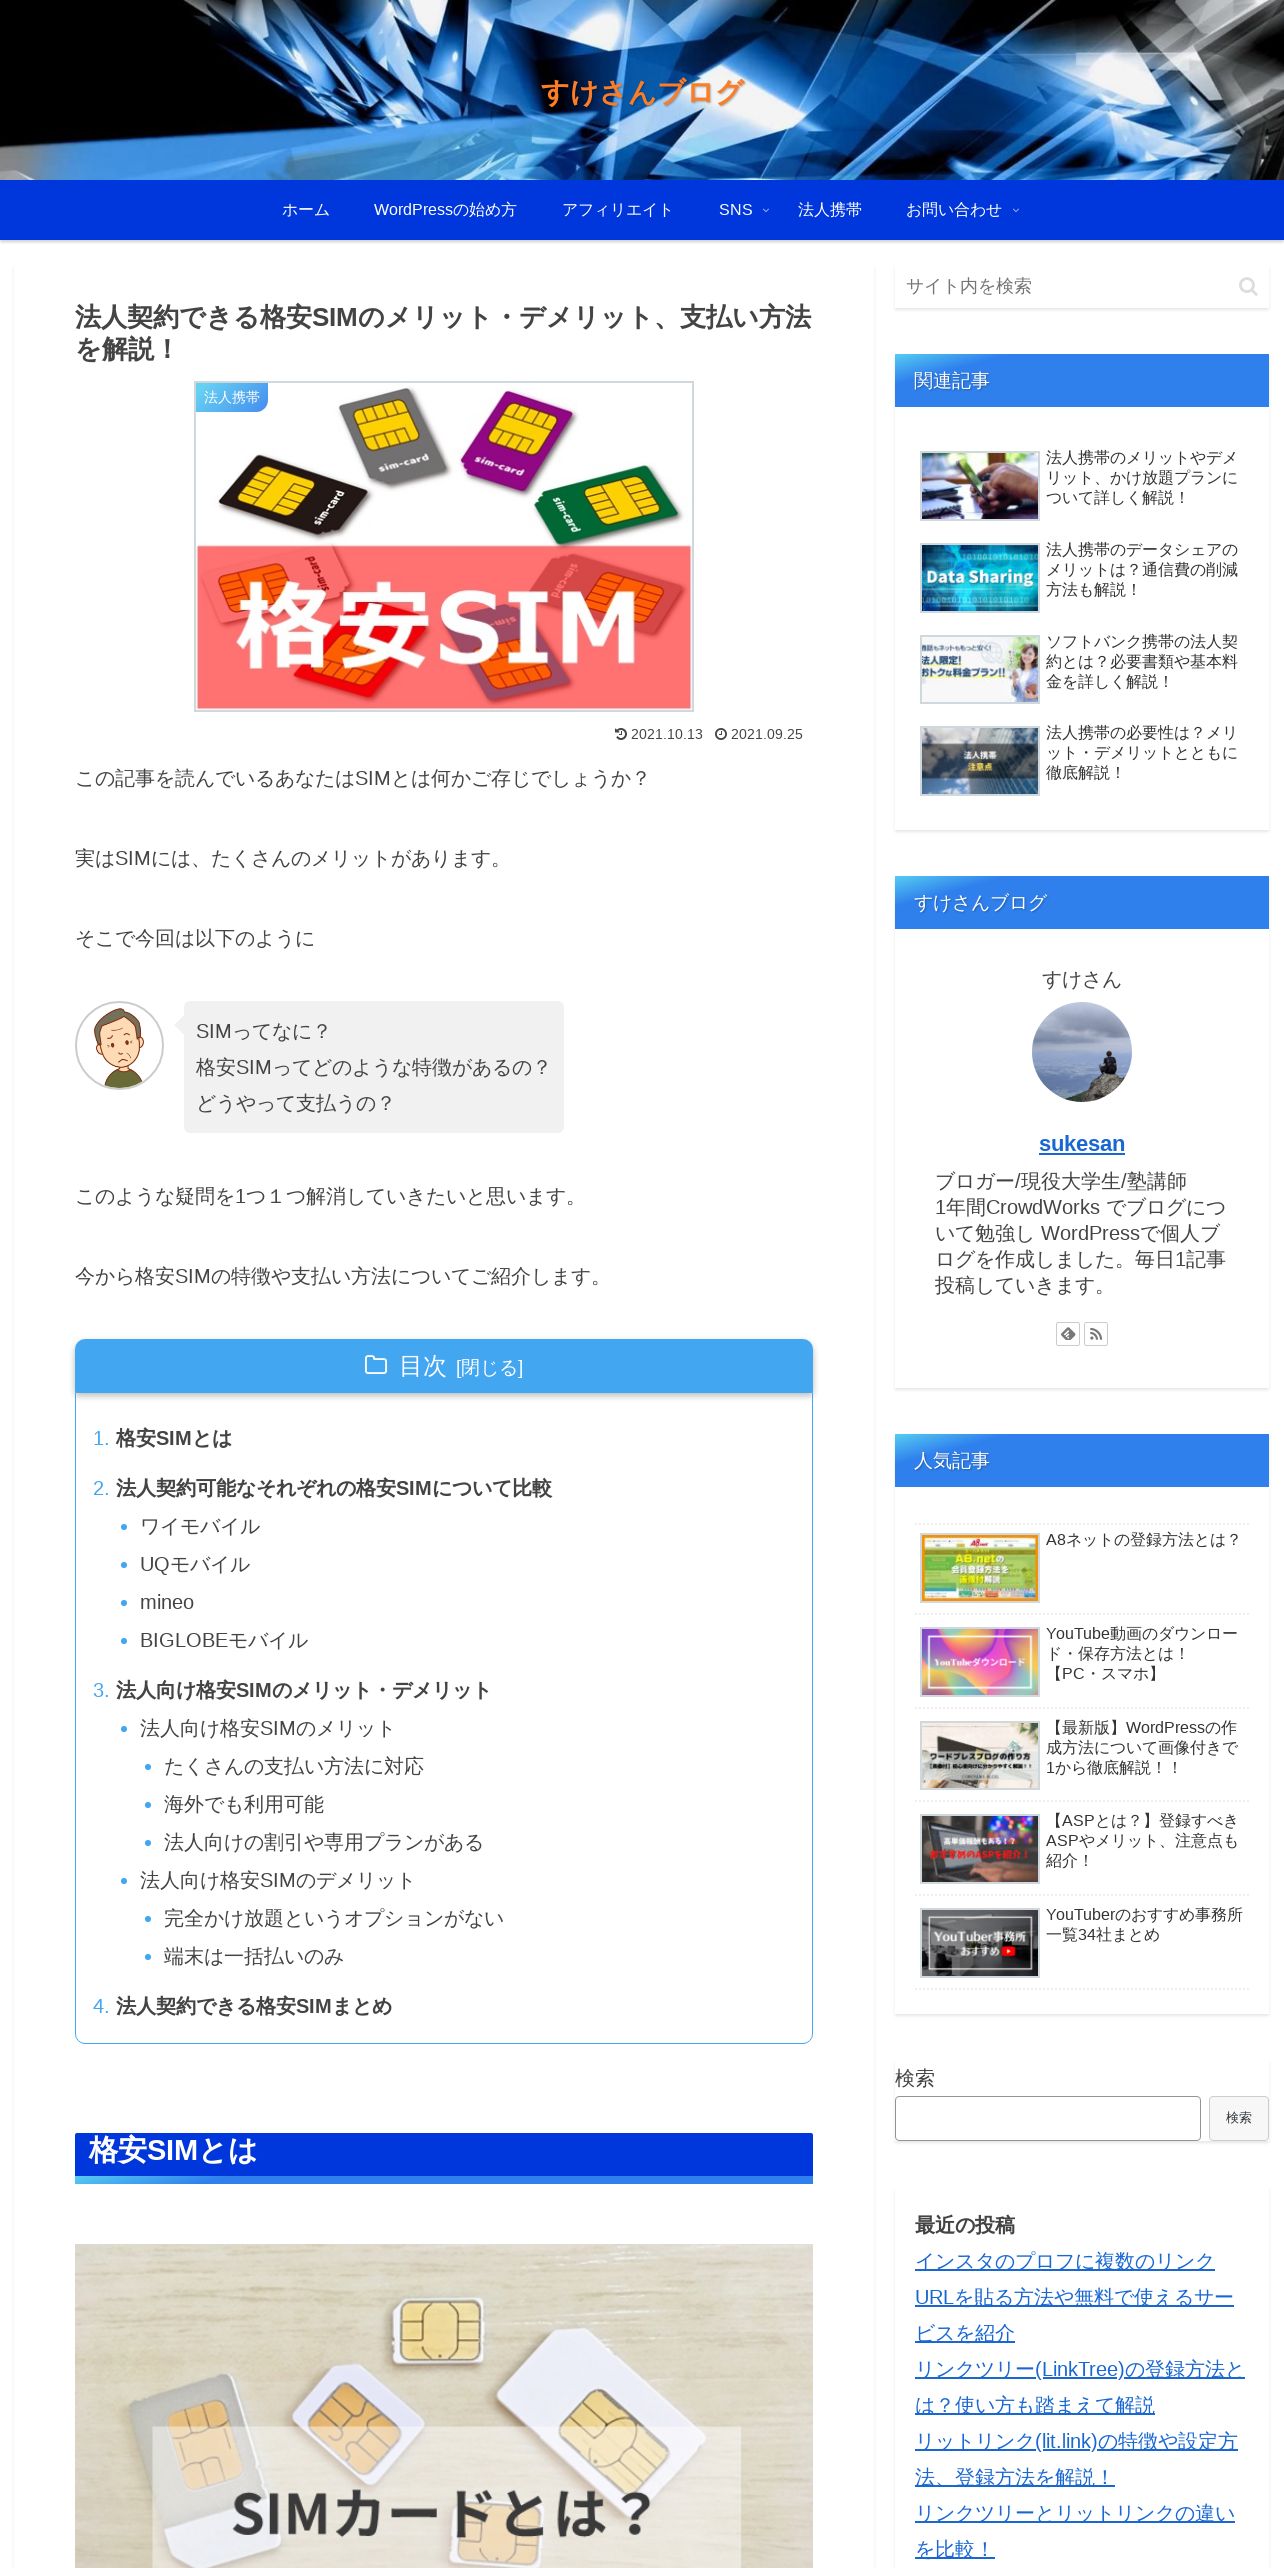The width and height of the screenshot is (1284, 2568).
Task: Collapse table of contents via 閉じる
Action: coord(489,1368)
